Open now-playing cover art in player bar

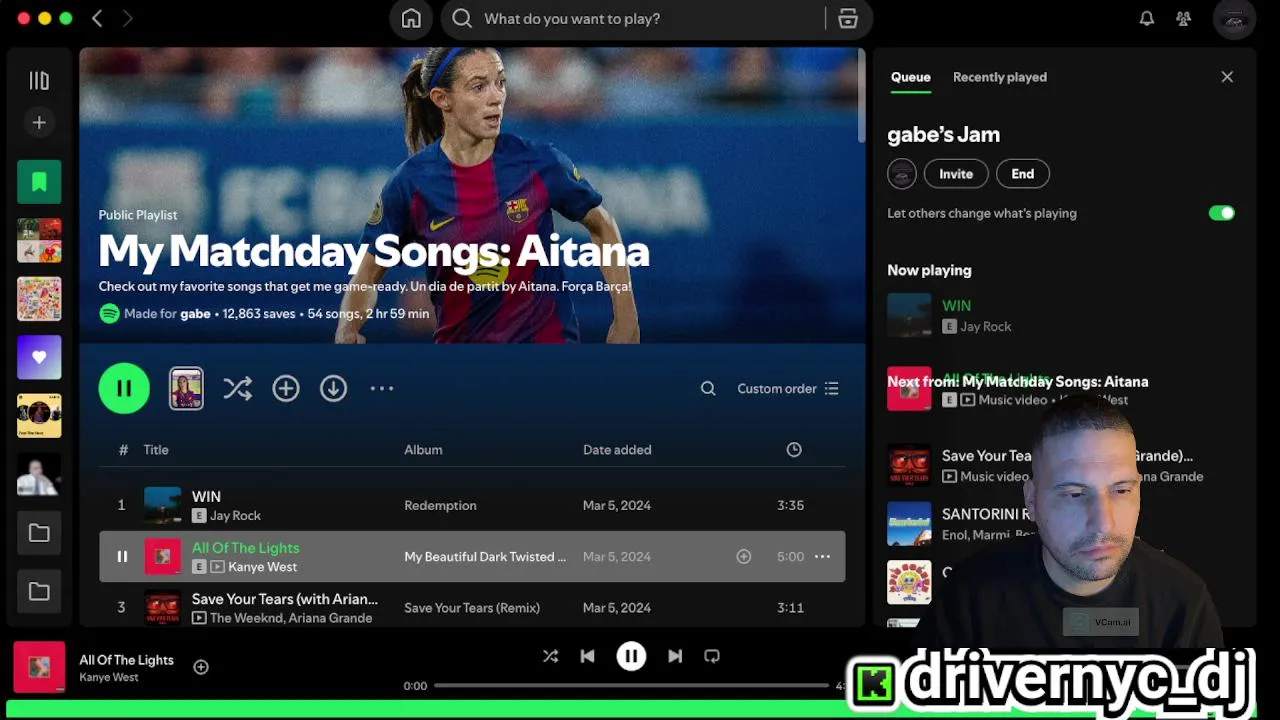click(39, 667)
